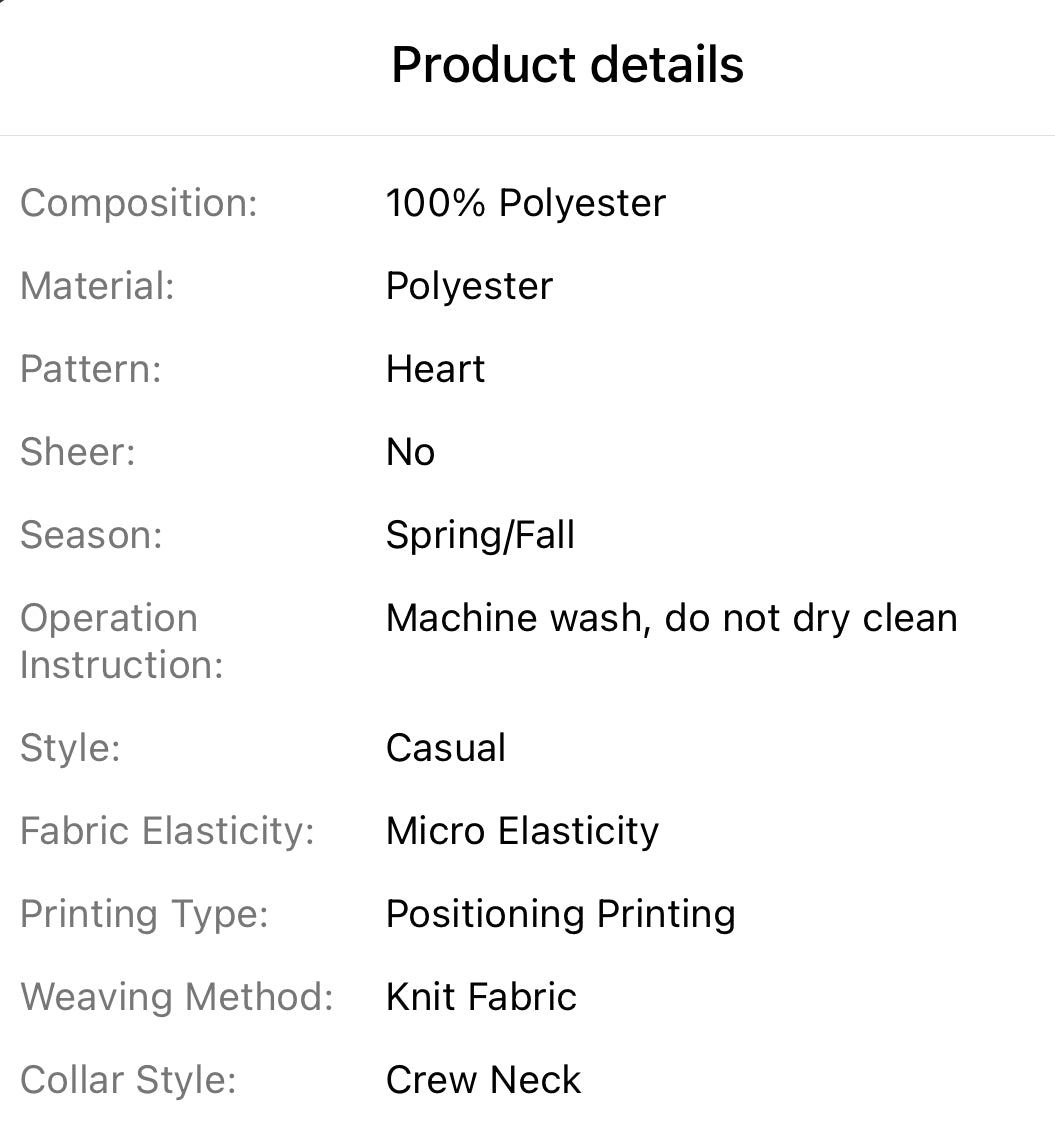Viewport: 1055px width, 1126px height.
Task: Click Machine wash, do not dry clean
Action: point(671,618)
